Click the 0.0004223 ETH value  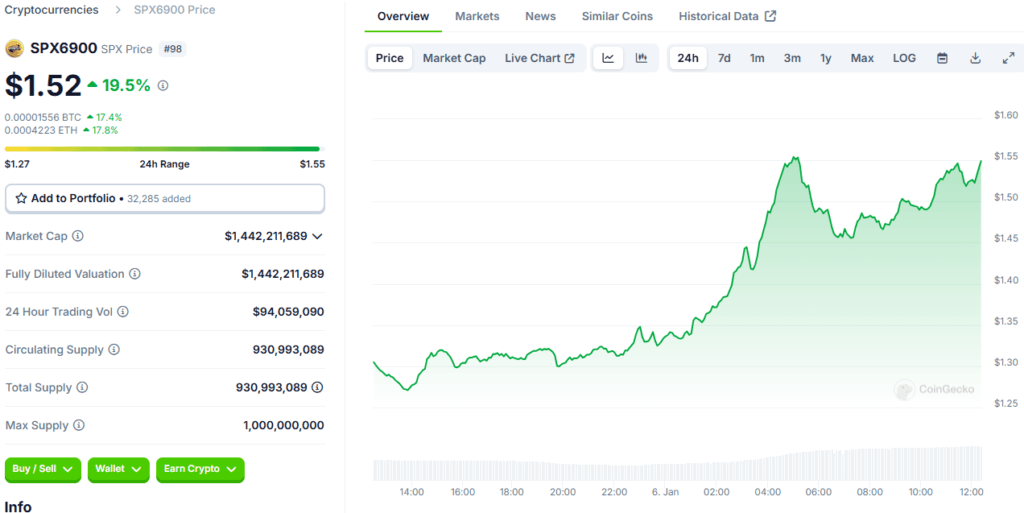pyautogui.click(x=41, y=130)
